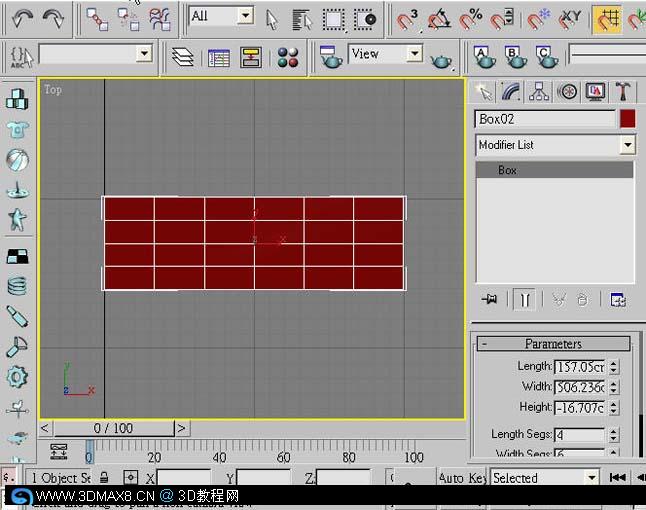Screen dimensions: 646x510
Task: Open the View render type dropdown
Action: pos(414,54)
